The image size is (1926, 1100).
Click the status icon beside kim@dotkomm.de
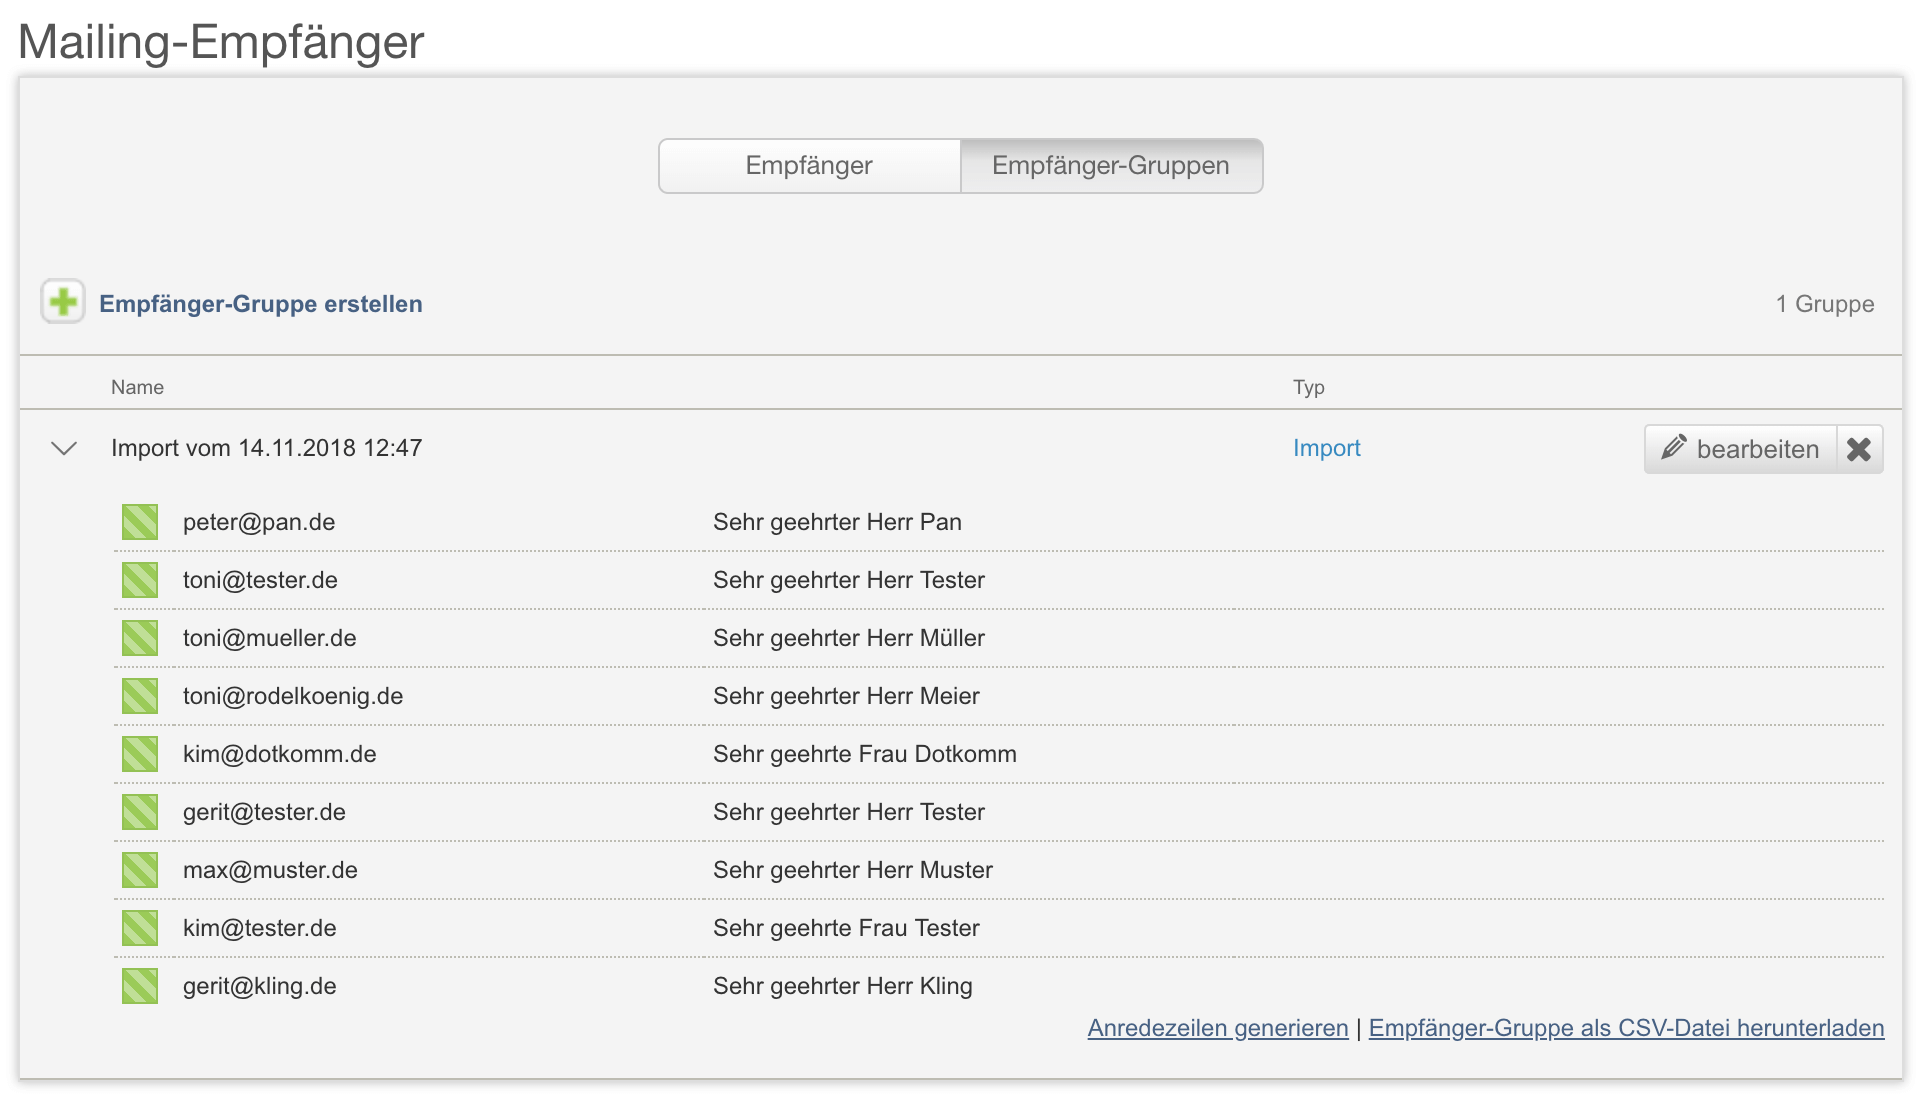coord(140,754)
